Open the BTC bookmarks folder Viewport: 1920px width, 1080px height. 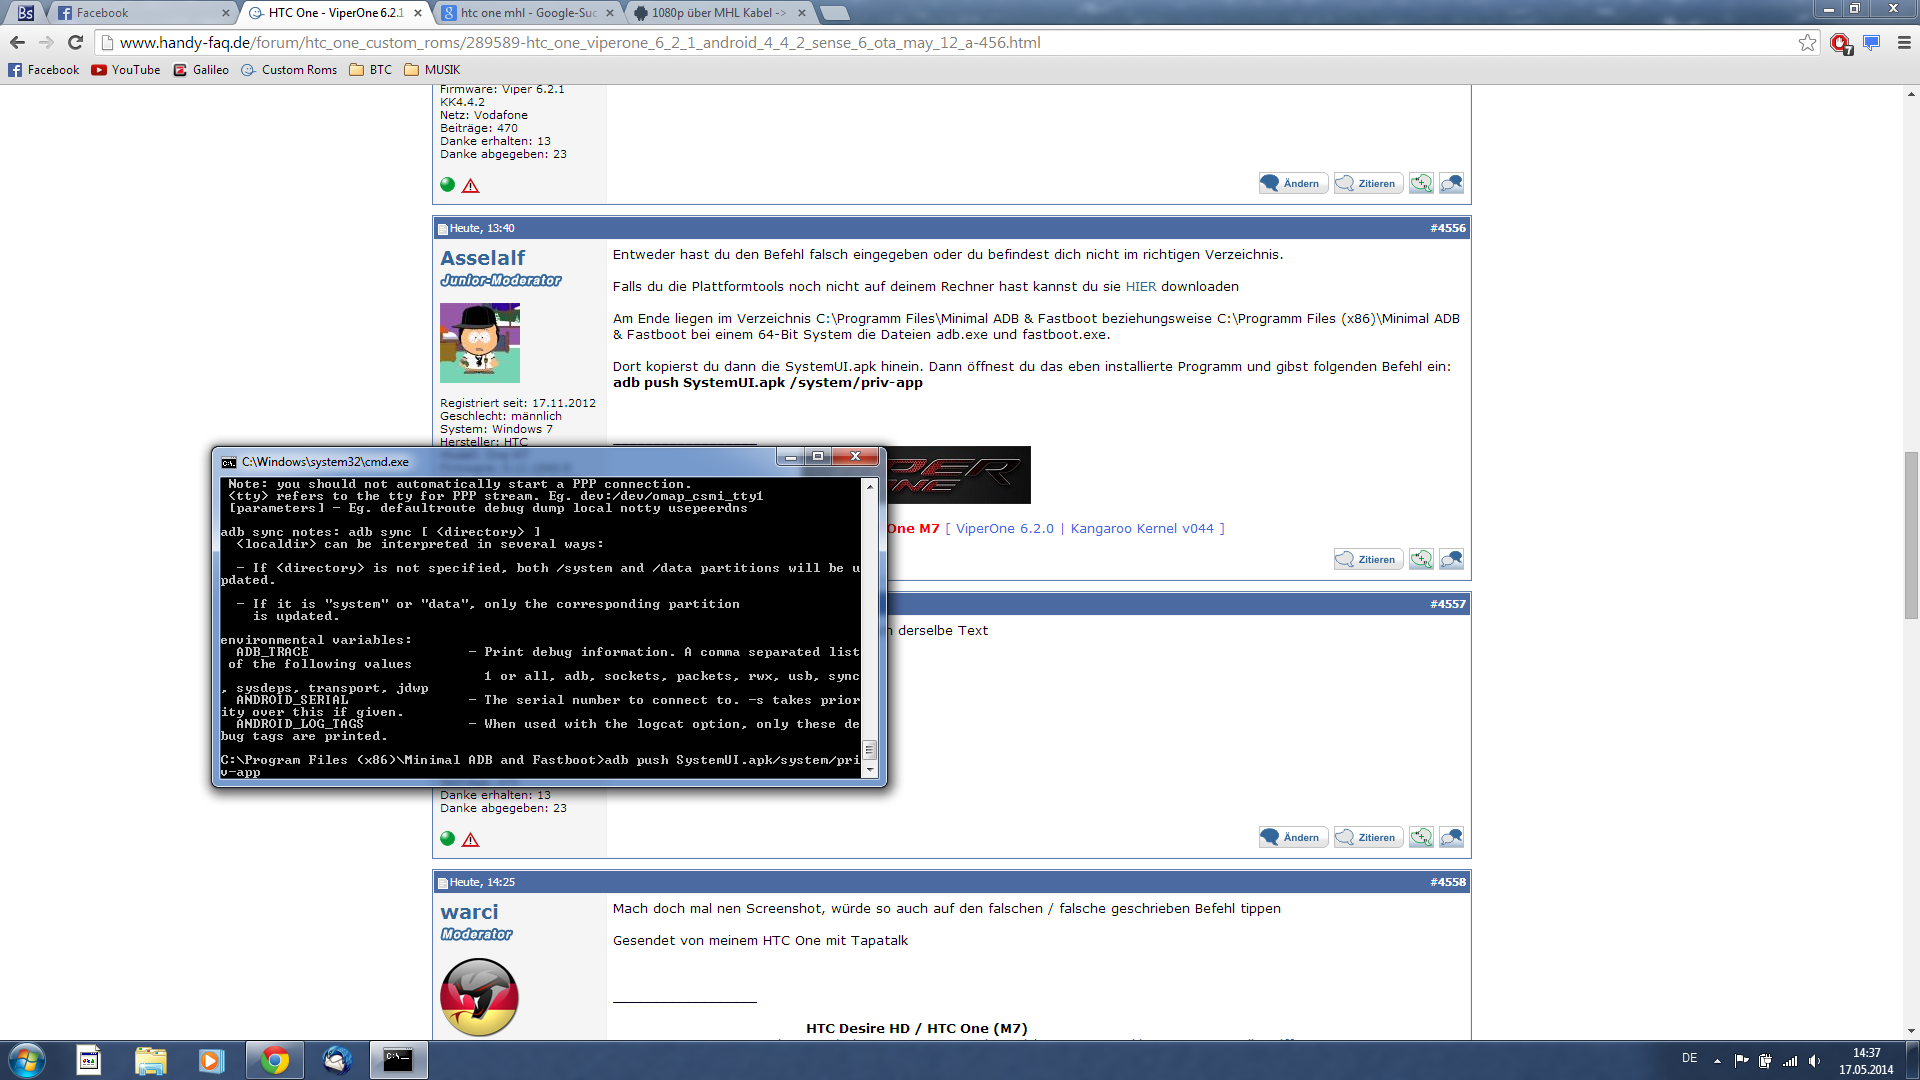(x=371, y=70)
